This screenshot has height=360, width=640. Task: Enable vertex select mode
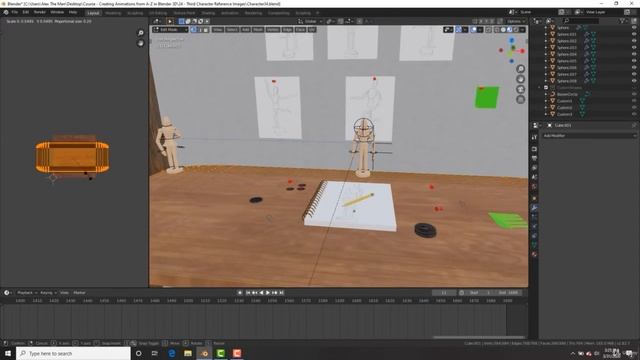coord(193,29)
